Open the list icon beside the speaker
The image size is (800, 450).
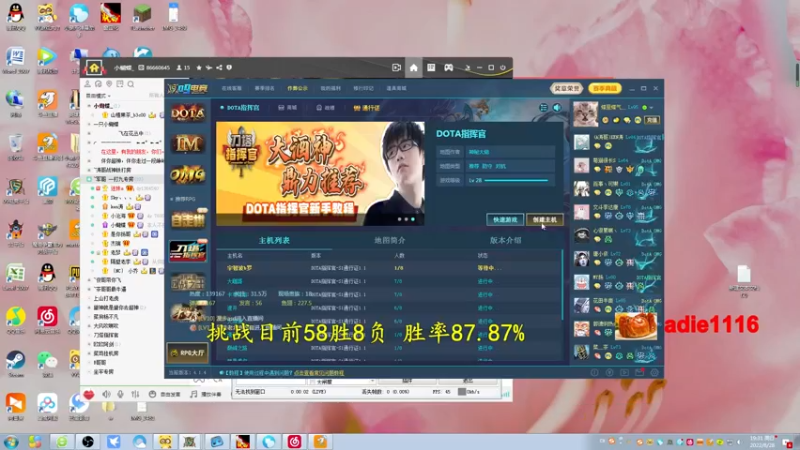pyautogui.click(x=543, y=108)
